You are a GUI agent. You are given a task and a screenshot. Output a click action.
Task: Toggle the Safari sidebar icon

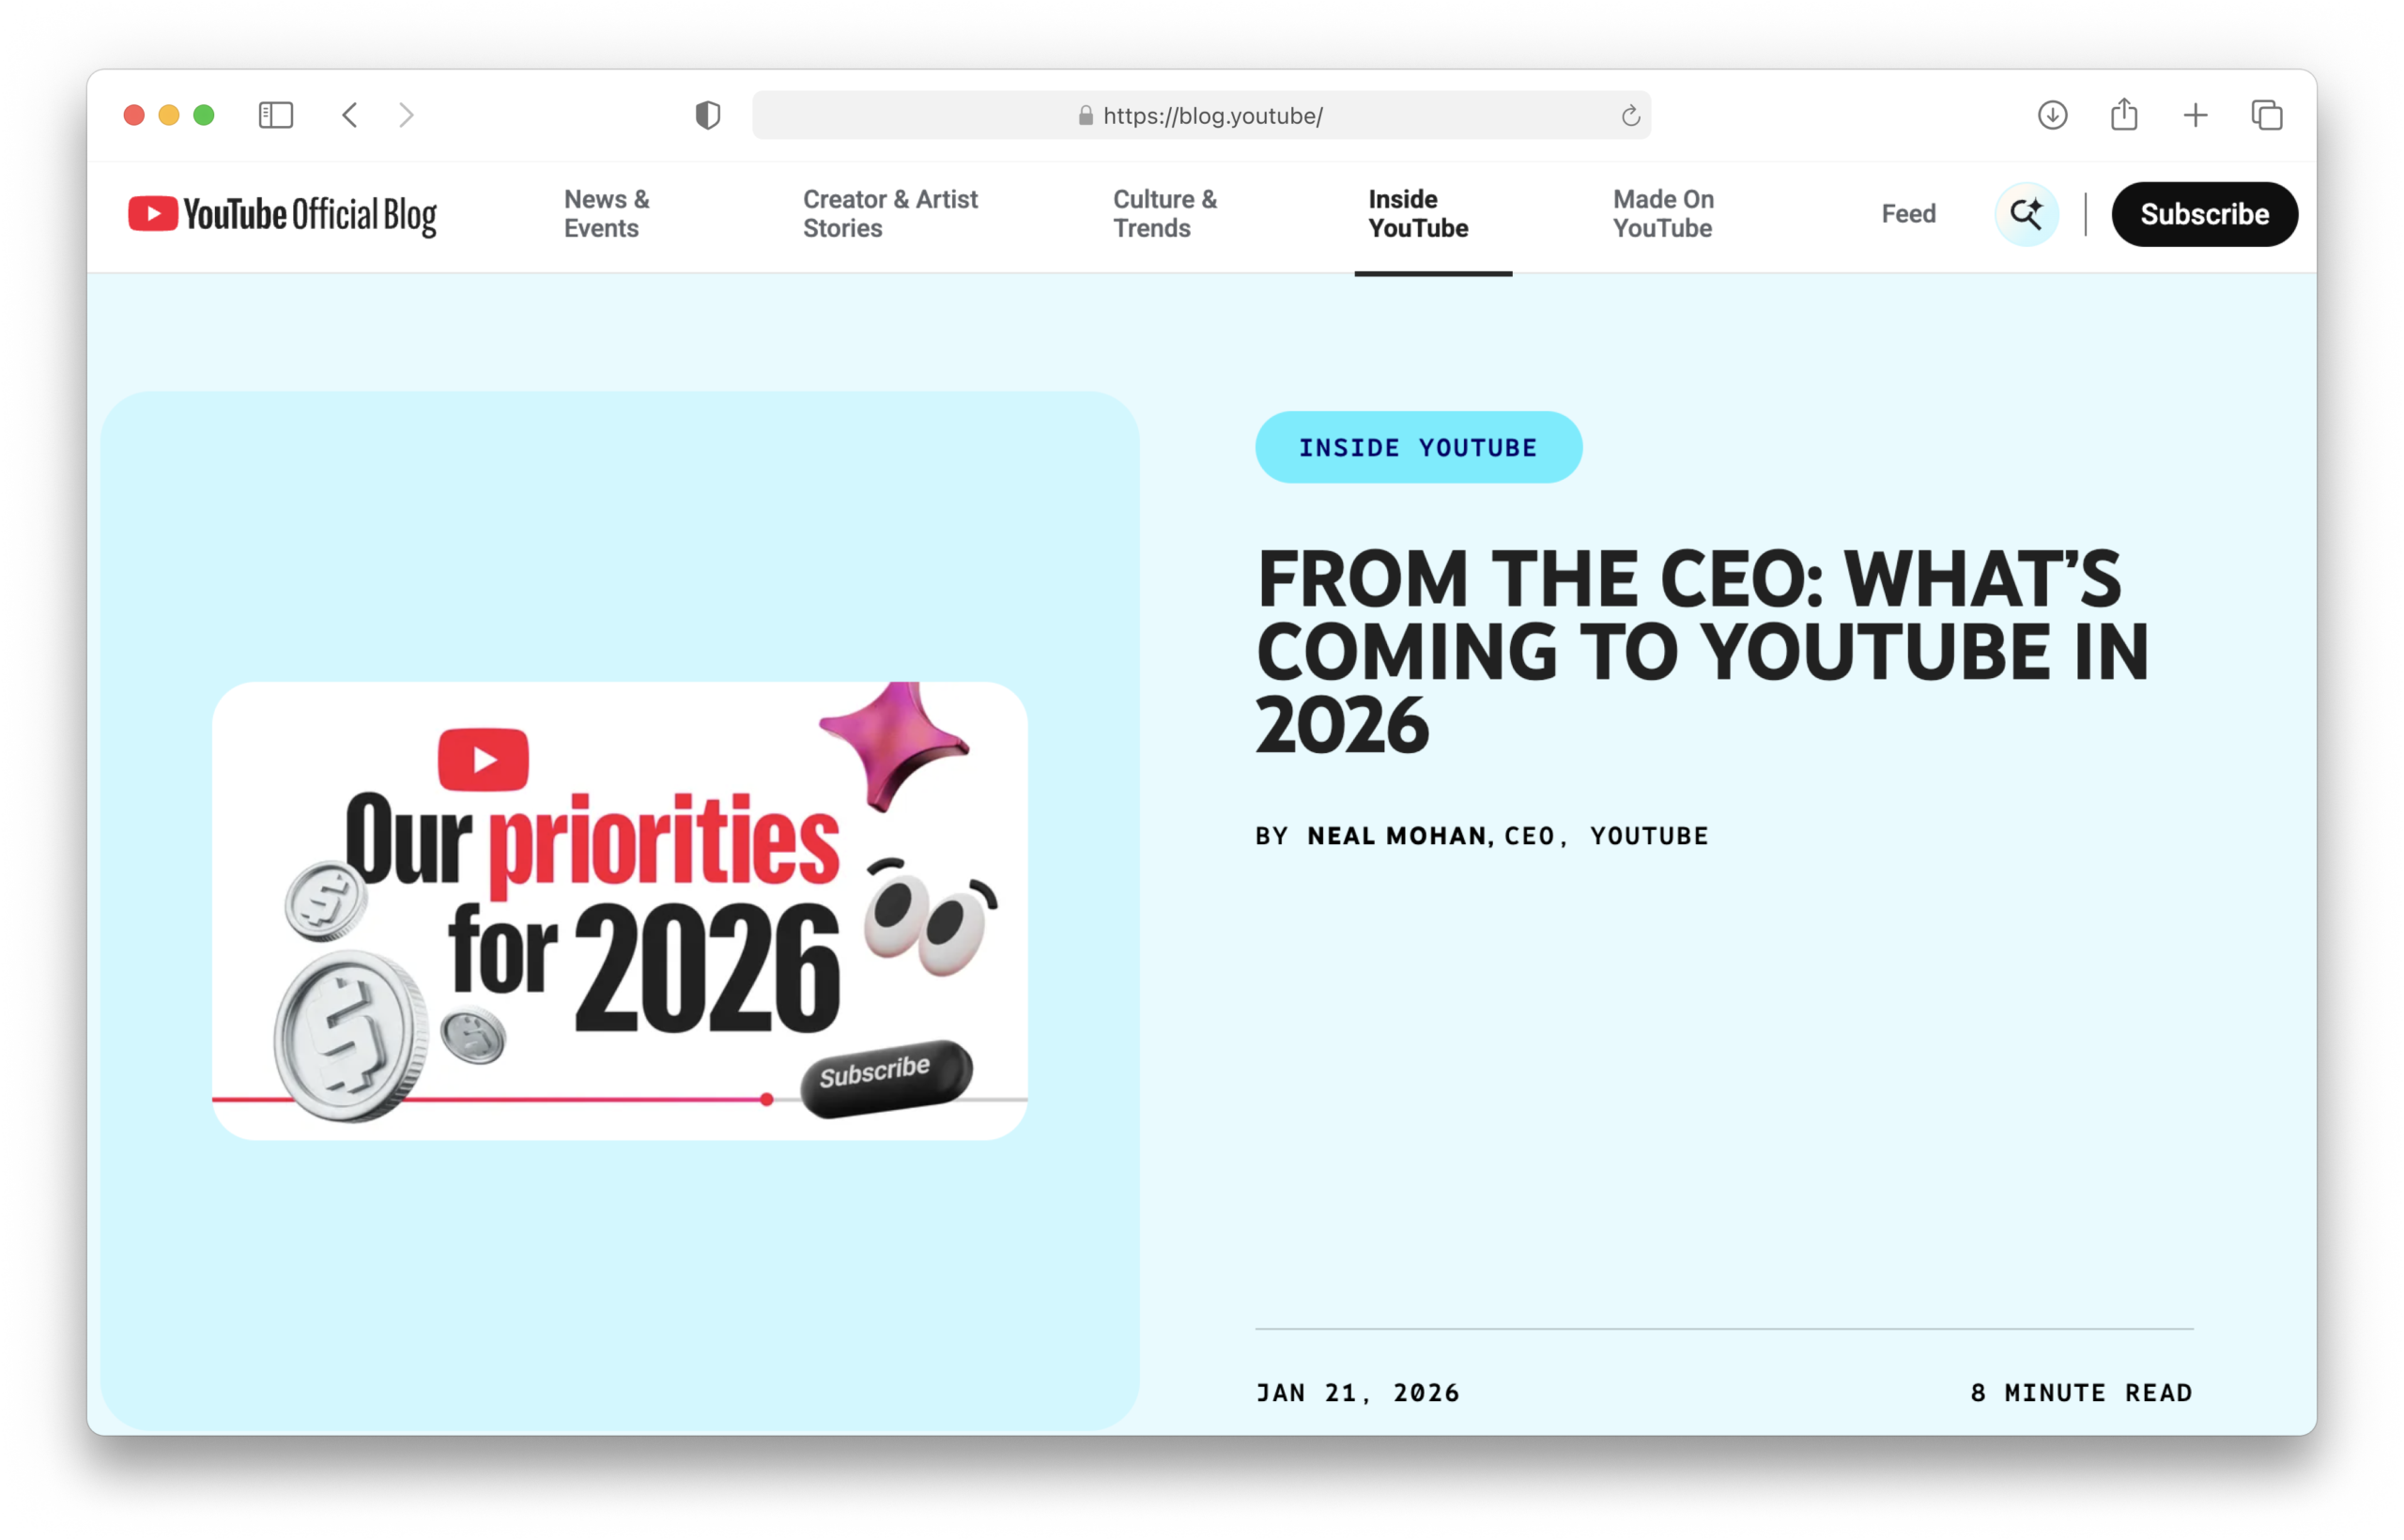(x=276, y=115)
